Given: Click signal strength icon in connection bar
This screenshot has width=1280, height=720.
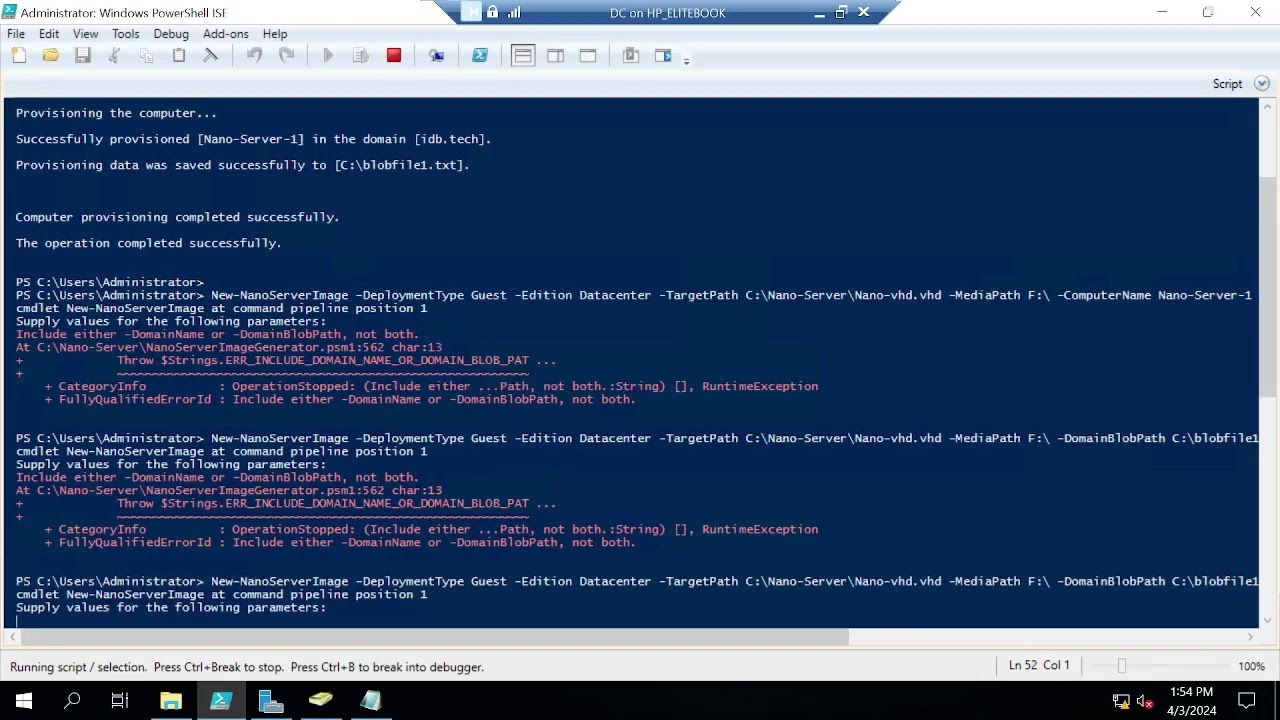Looking at the screenshot, I should coord(514,13).
